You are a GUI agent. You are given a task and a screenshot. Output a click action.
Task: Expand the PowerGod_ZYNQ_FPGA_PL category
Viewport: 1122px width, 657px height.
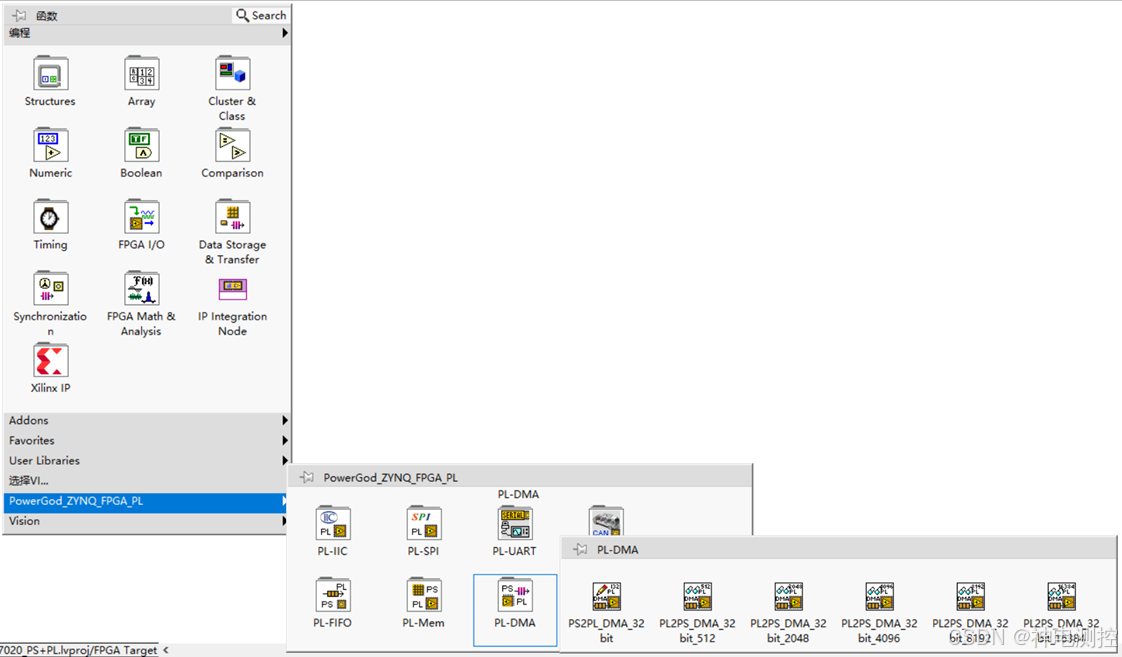pos(147,501)
